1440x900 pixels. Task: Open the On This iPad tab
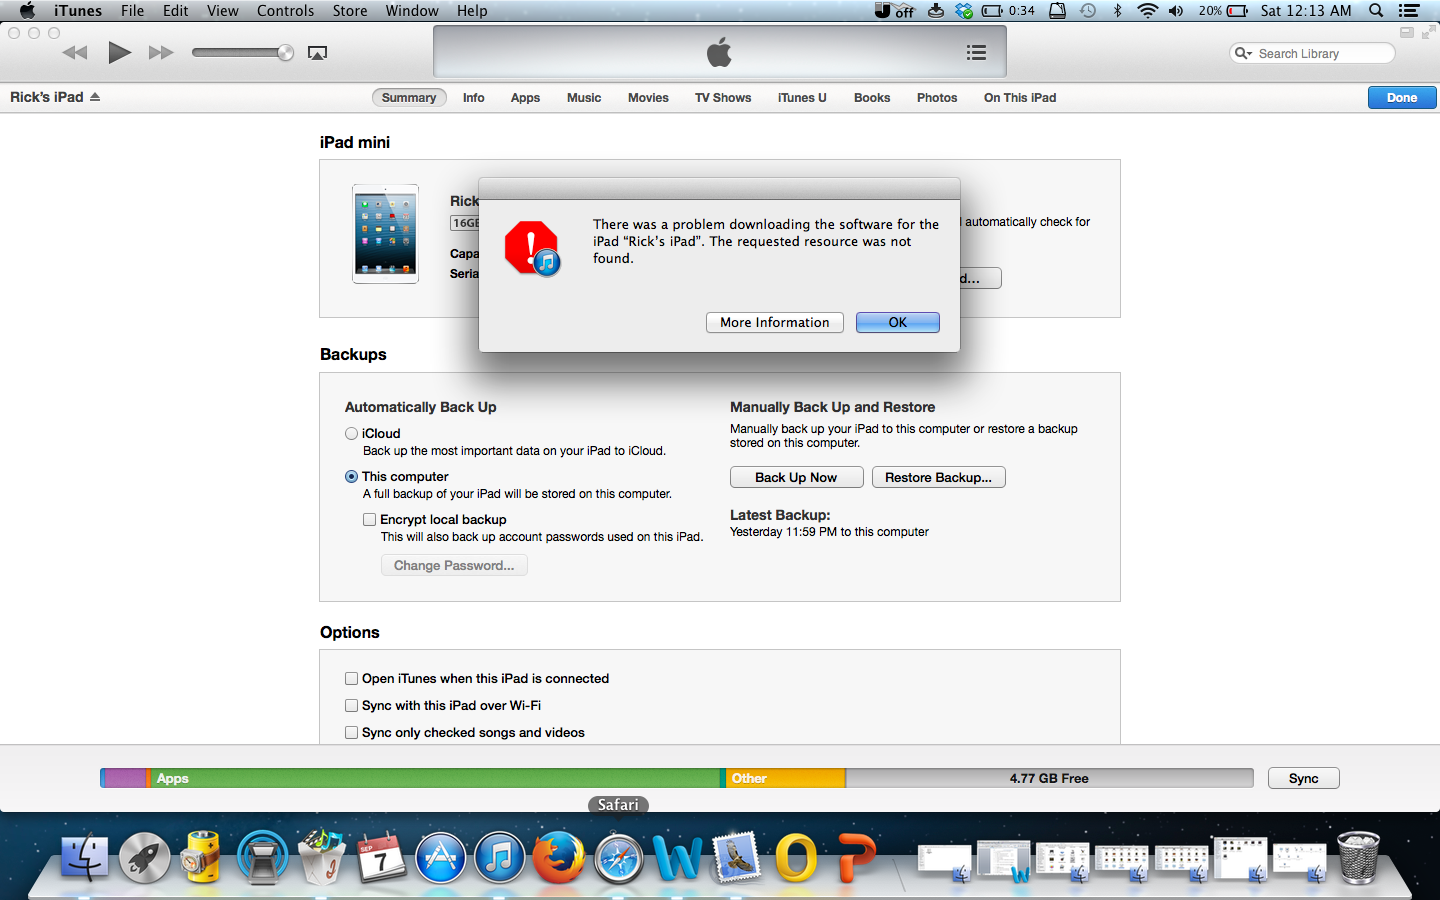(x=1020, y=97)
